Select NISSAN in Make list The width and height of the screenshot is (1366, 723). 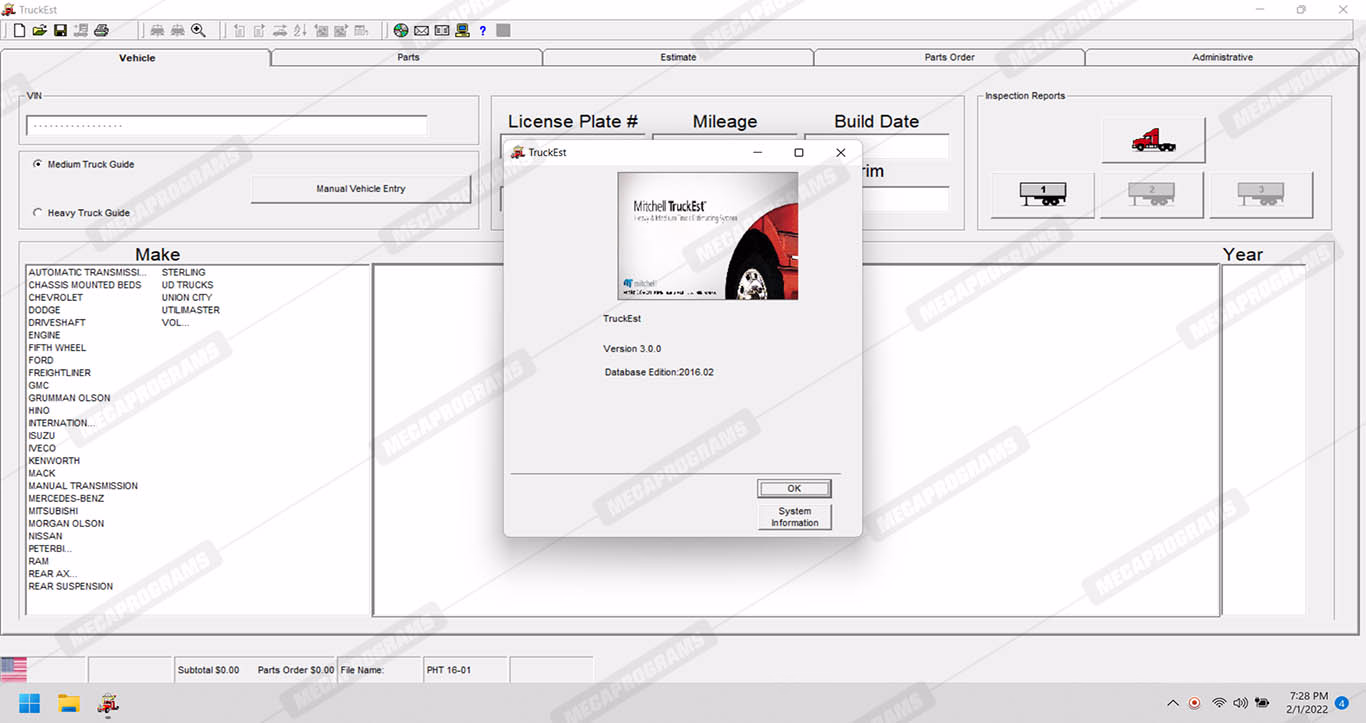45,536
